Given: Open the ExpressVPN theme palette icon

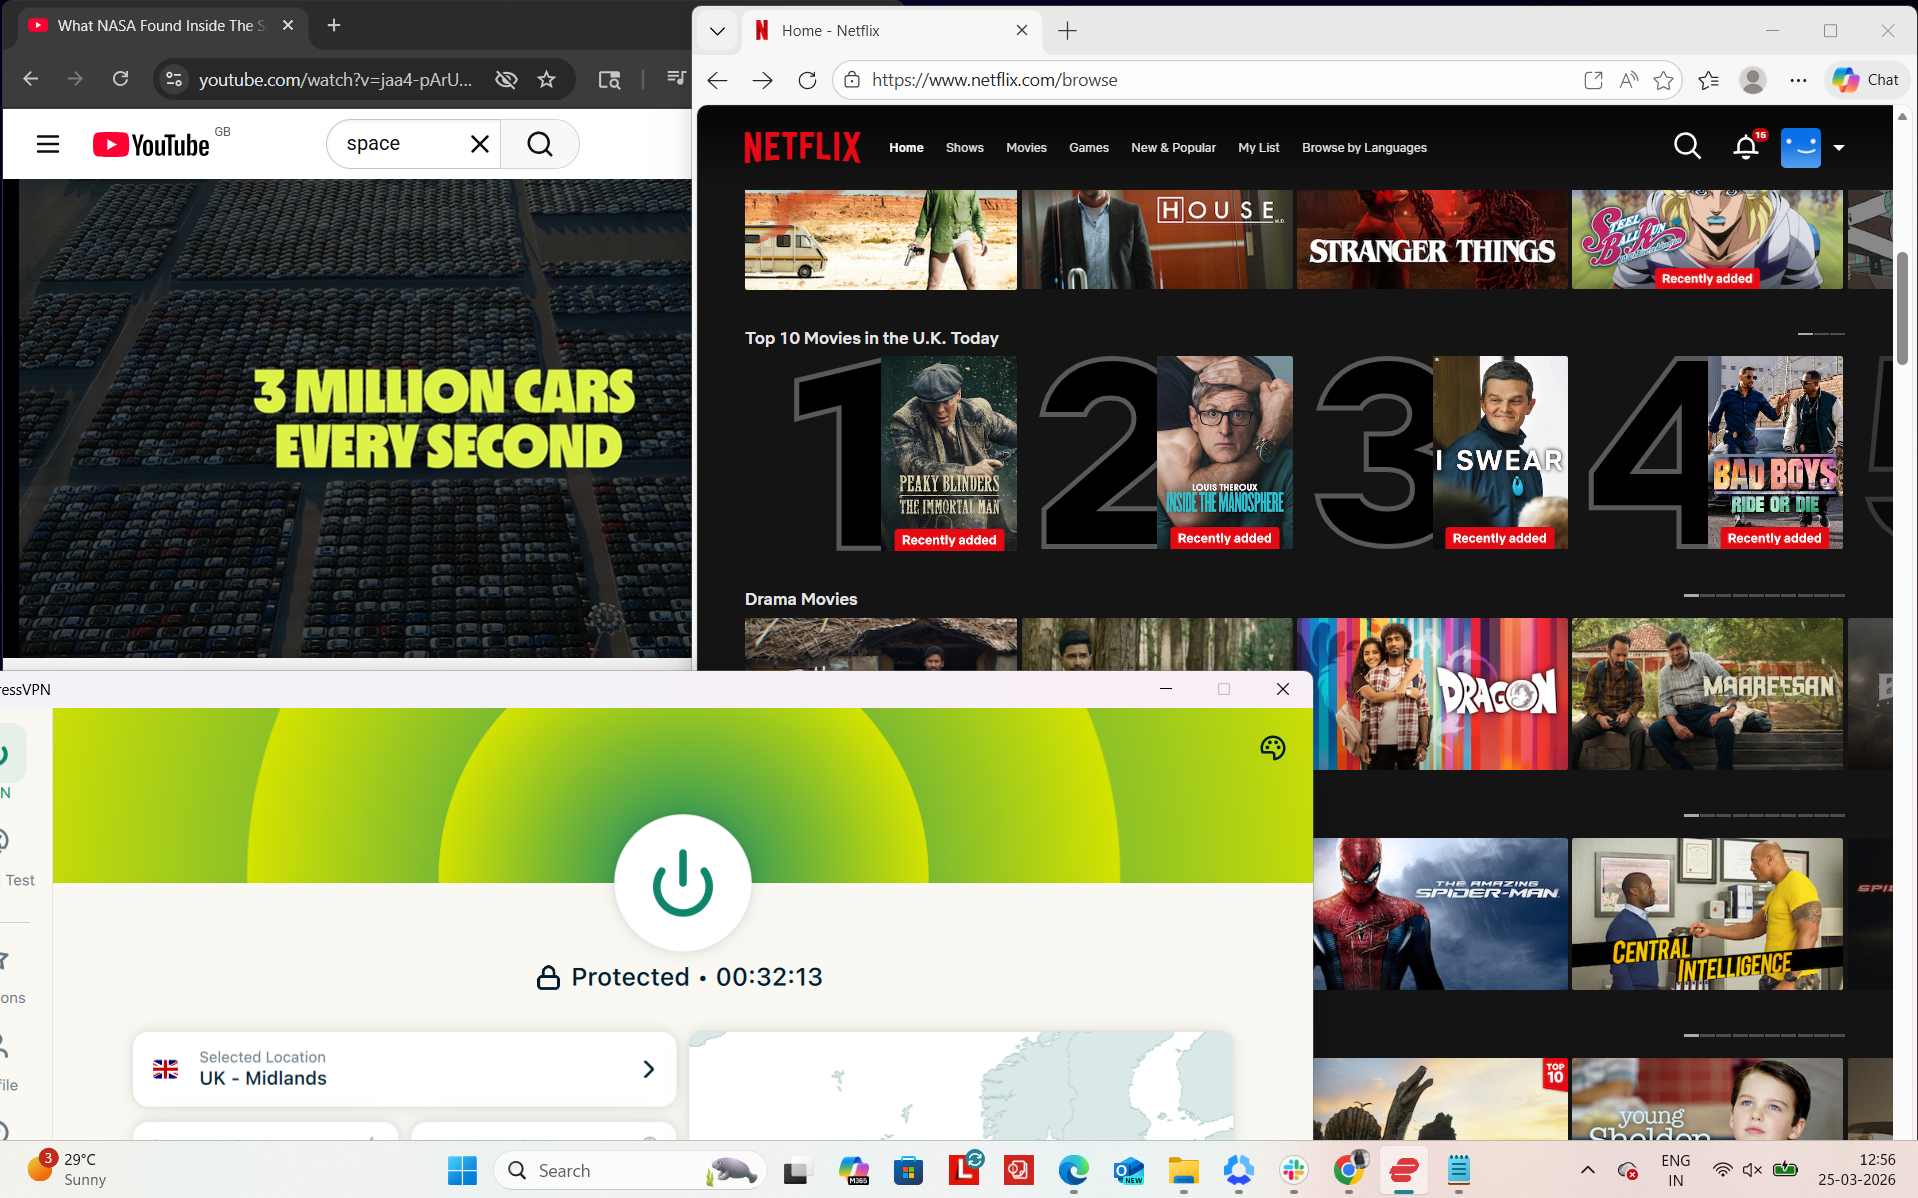Looking at the screenshot, I should click(1272, 747).
